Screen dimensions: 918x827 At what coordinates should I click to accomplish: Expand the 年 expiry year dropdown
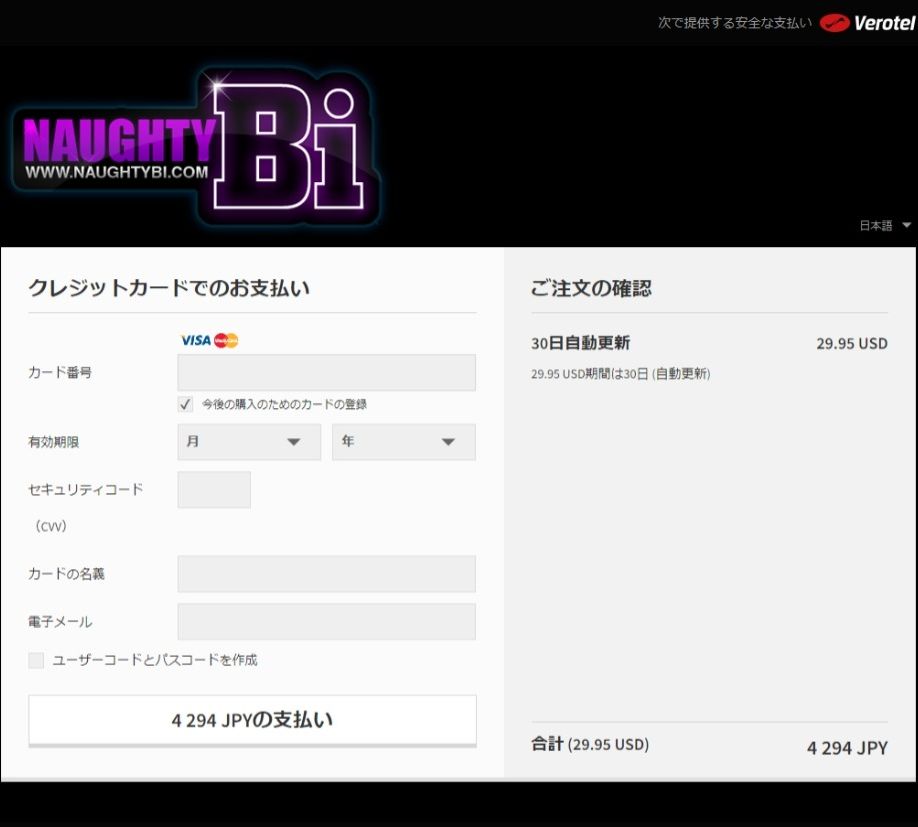pos(403,442)
